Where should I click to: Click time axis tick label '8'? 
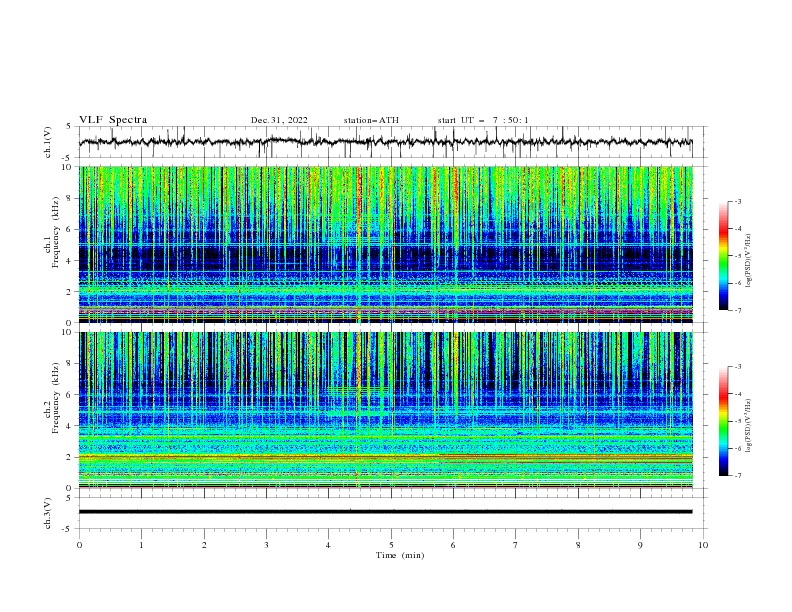pos(578,545)
